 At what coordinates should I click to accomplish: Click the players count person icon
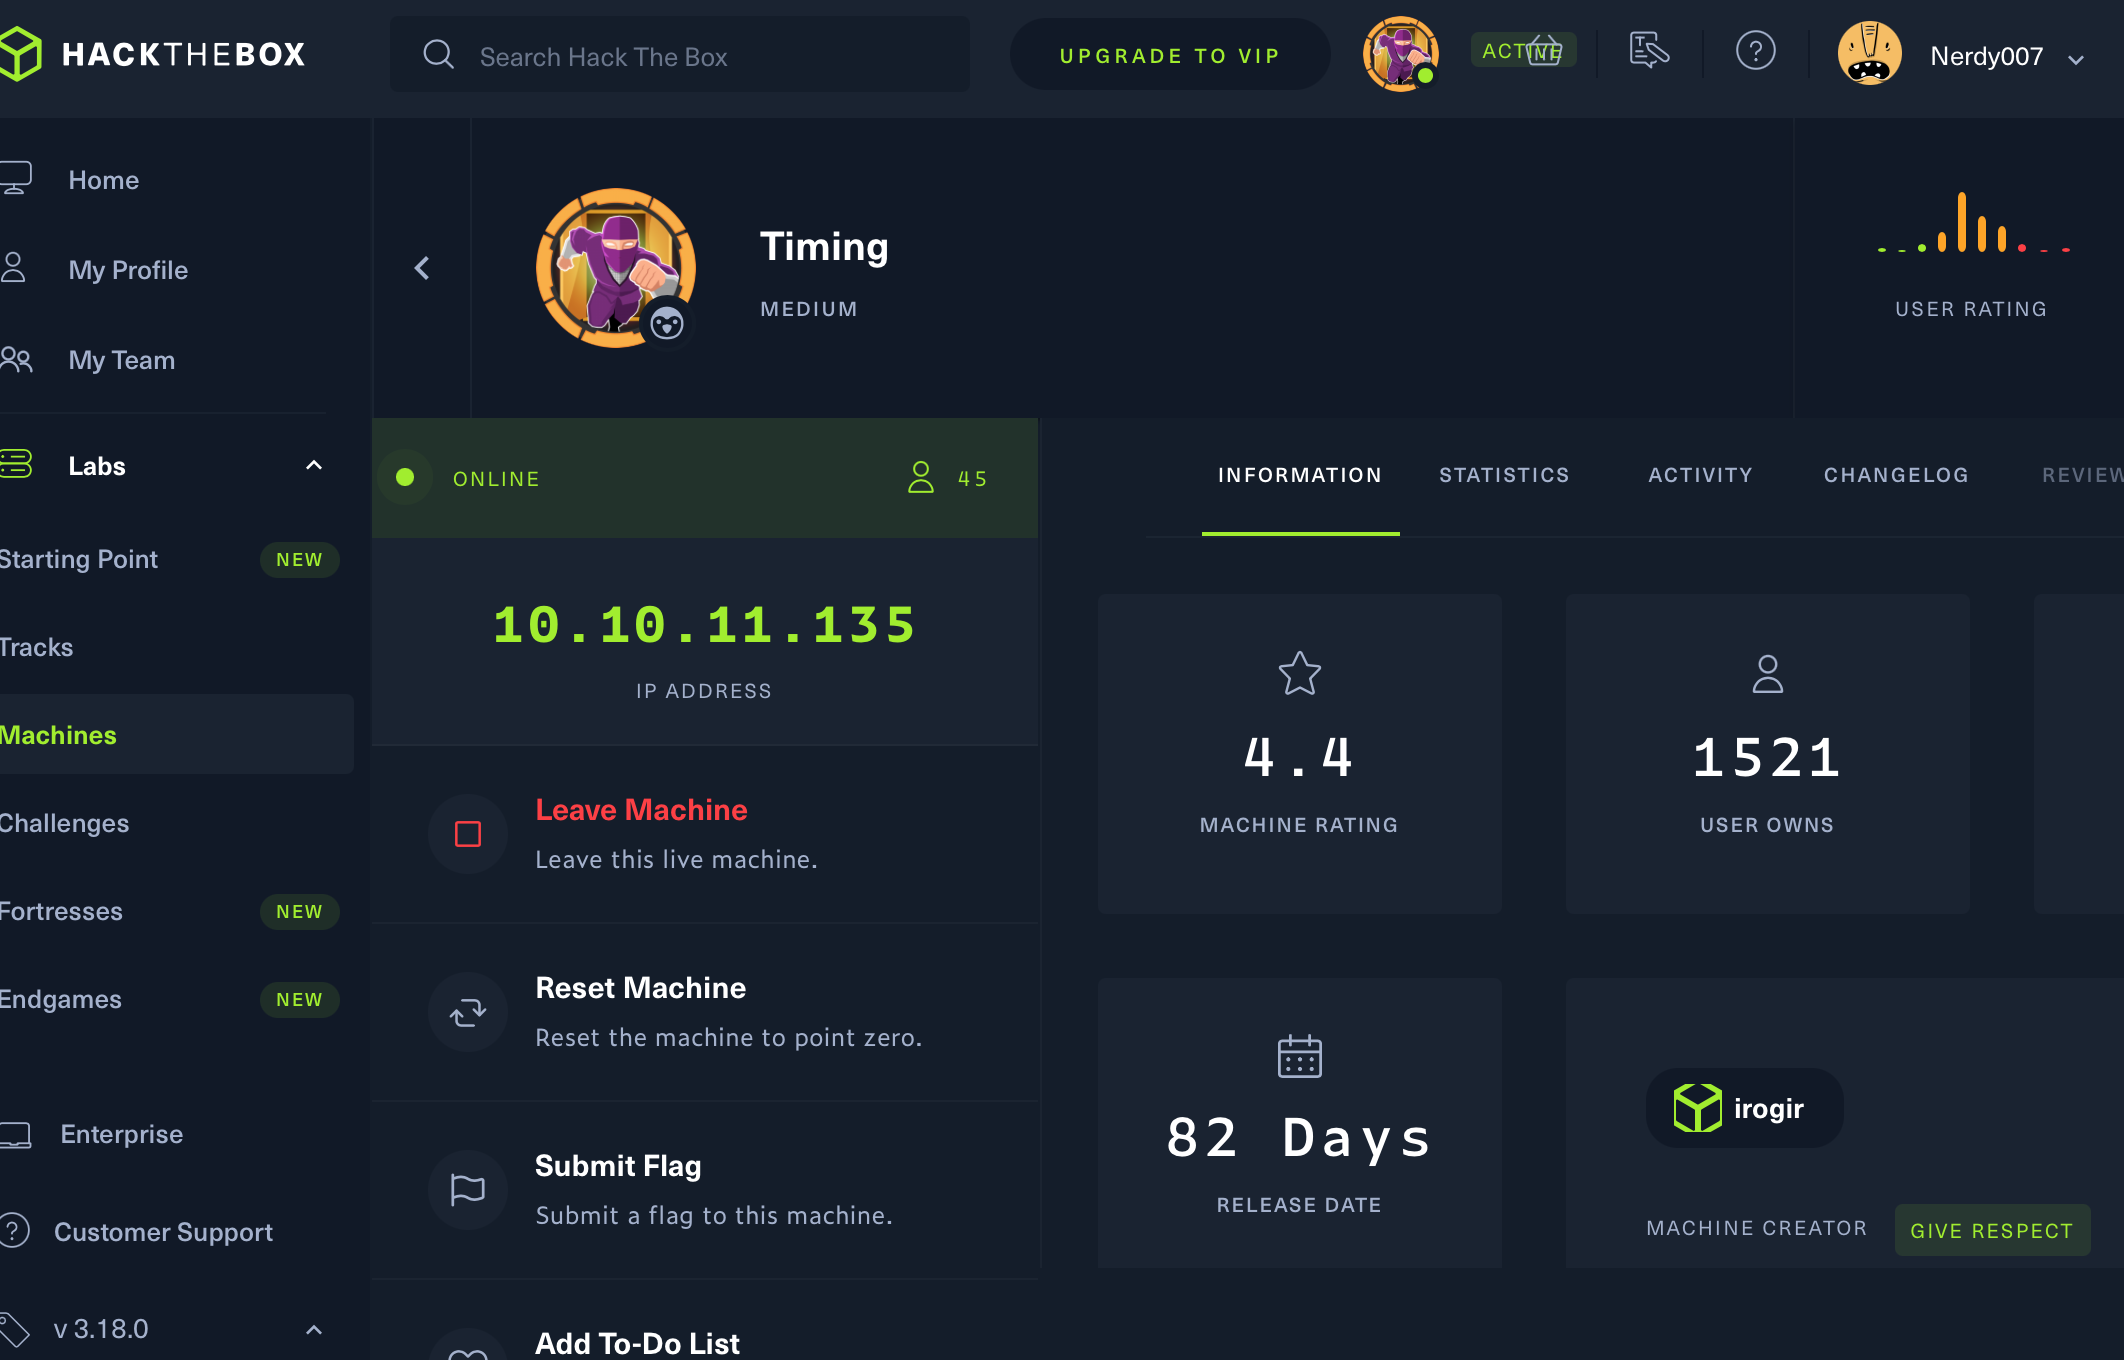921,477
